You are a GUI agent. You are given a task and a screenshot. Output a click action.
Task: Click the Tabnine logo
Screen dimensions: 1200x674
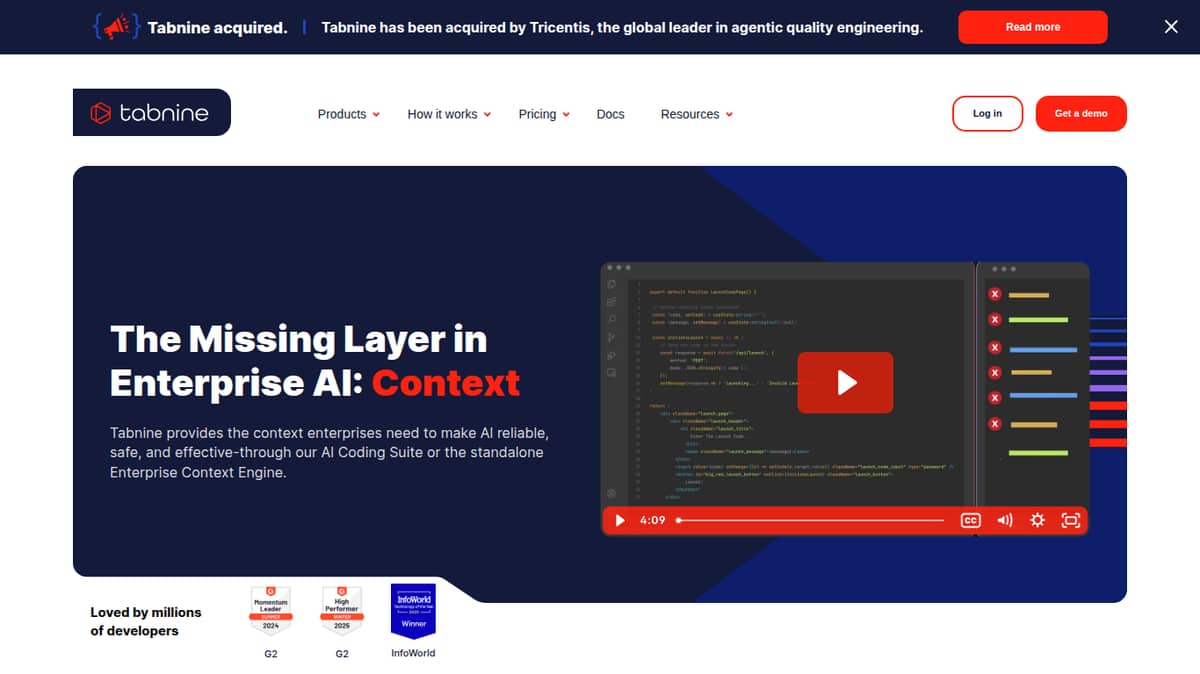point(152,113)
